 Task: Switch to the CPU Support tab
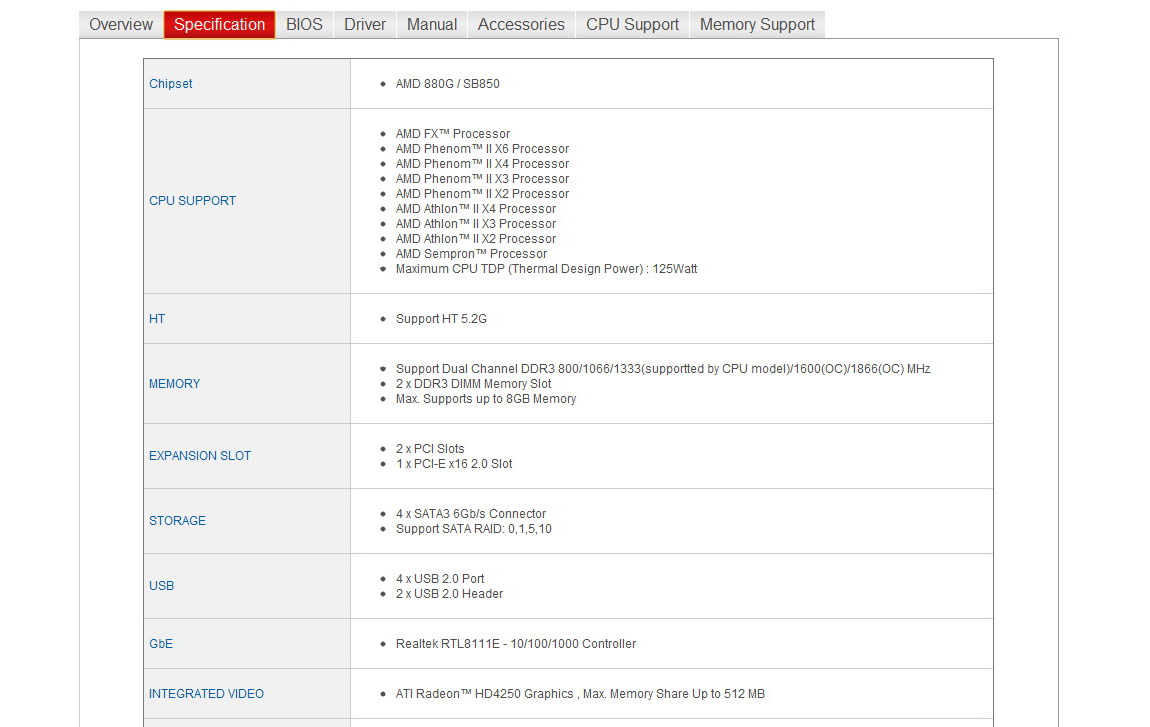coord(632,24)
